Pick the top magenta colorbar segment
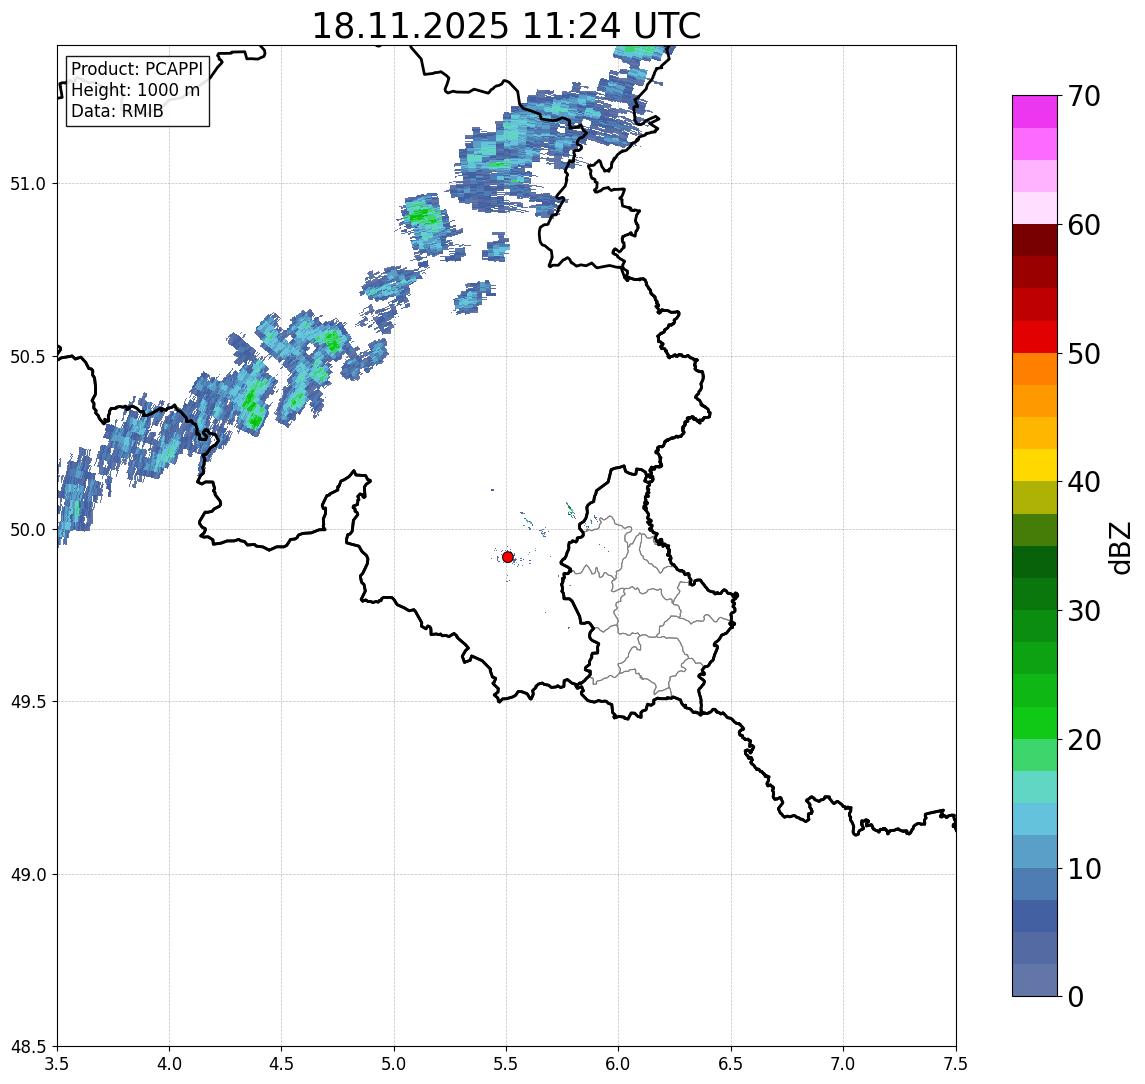The width and height of the screenshot is (1145, 1084). click(x=1035, y=112)
